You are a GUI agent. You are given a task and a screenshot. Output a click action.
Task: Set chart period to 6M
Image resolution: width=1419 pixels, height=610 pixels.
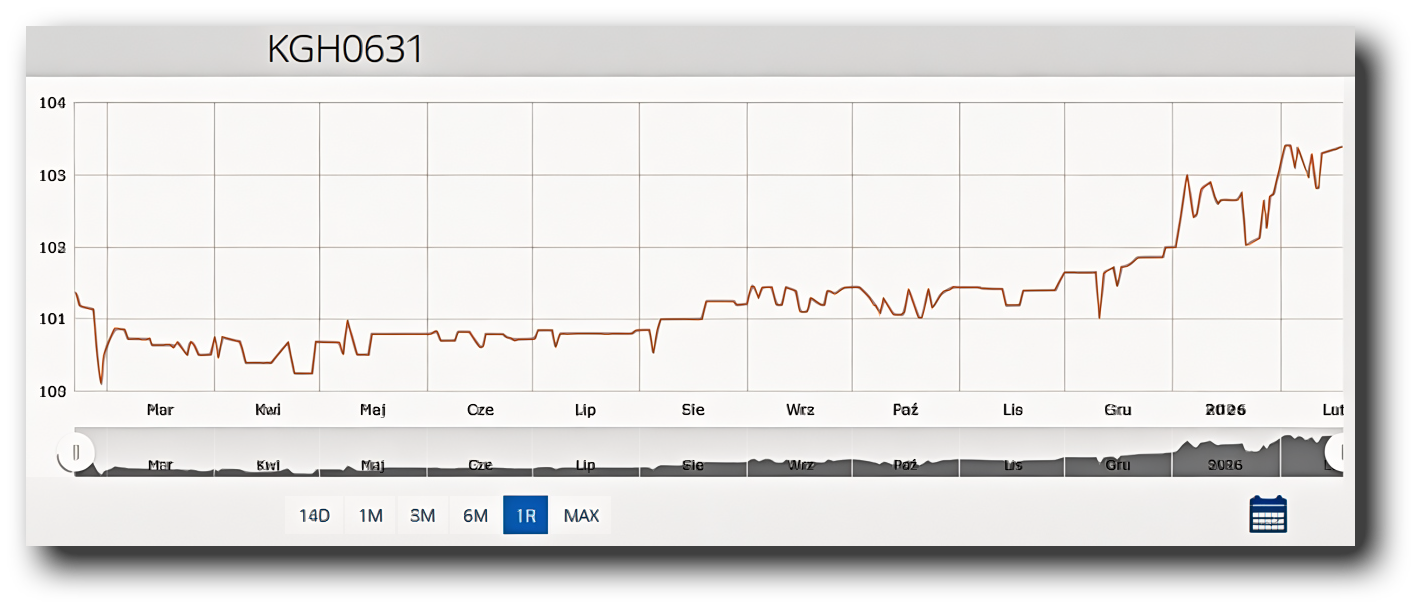pos(475,516)
